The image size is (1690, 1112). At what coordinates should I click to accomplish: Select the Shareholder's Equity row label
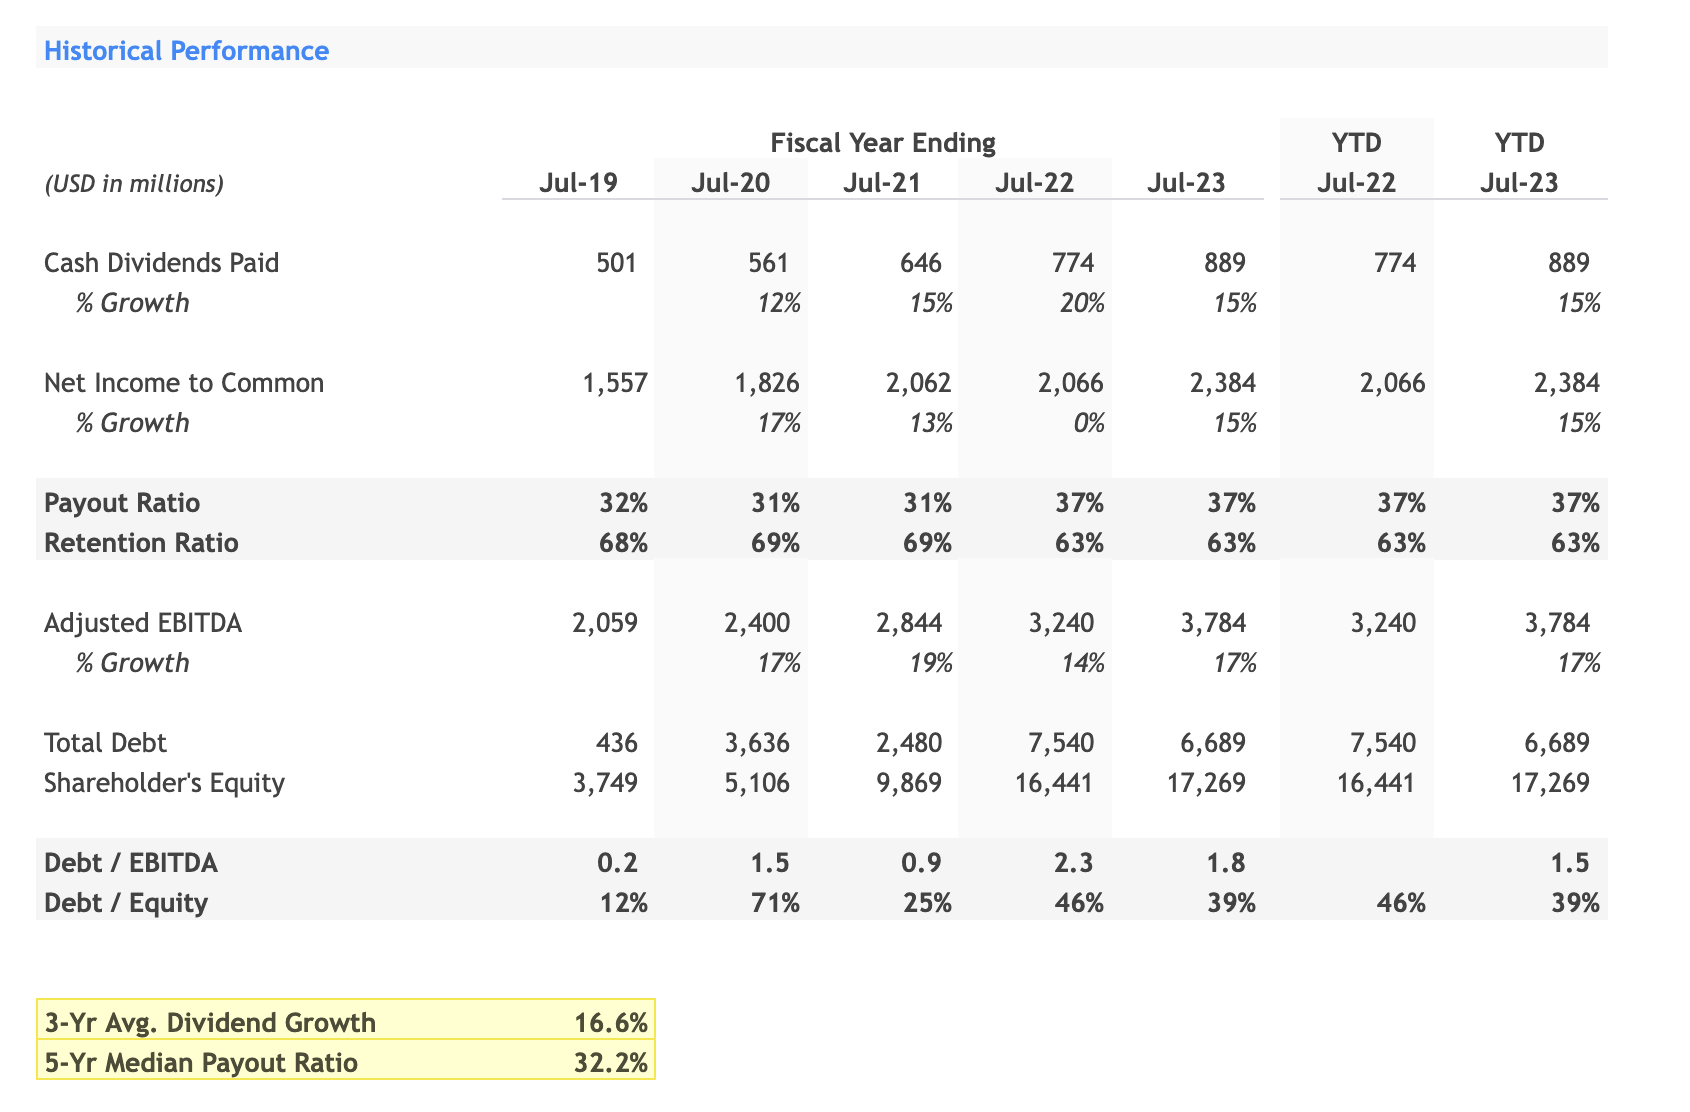(164, 783)
